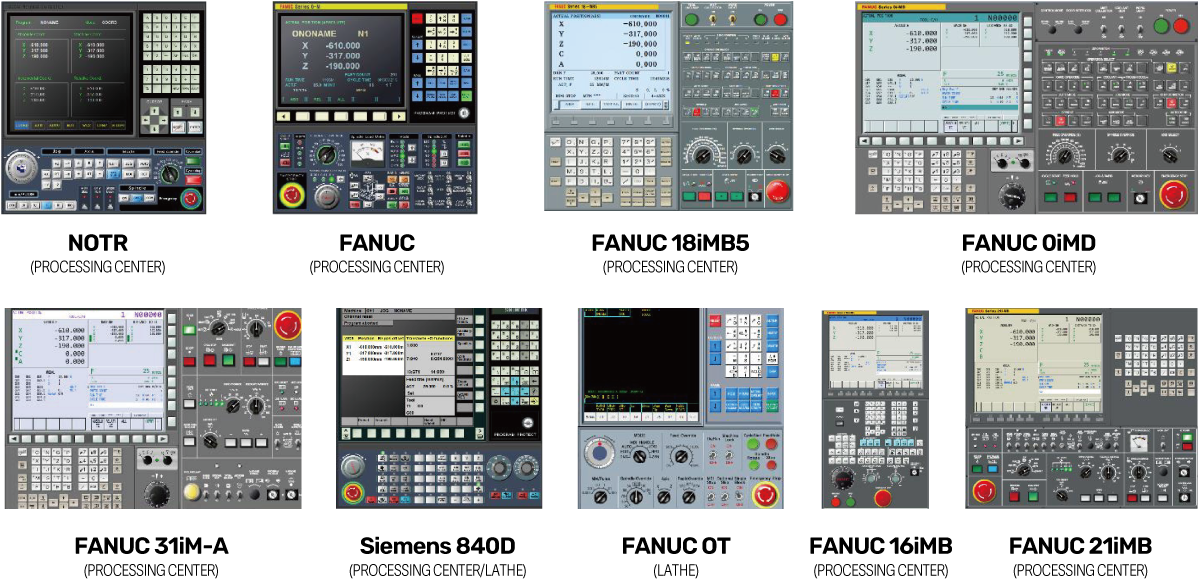Screen dimensions: 1200x581
Task: Click round yellow button on bottom-left panel
Action: pyautogui.click(x=192, y=490)
